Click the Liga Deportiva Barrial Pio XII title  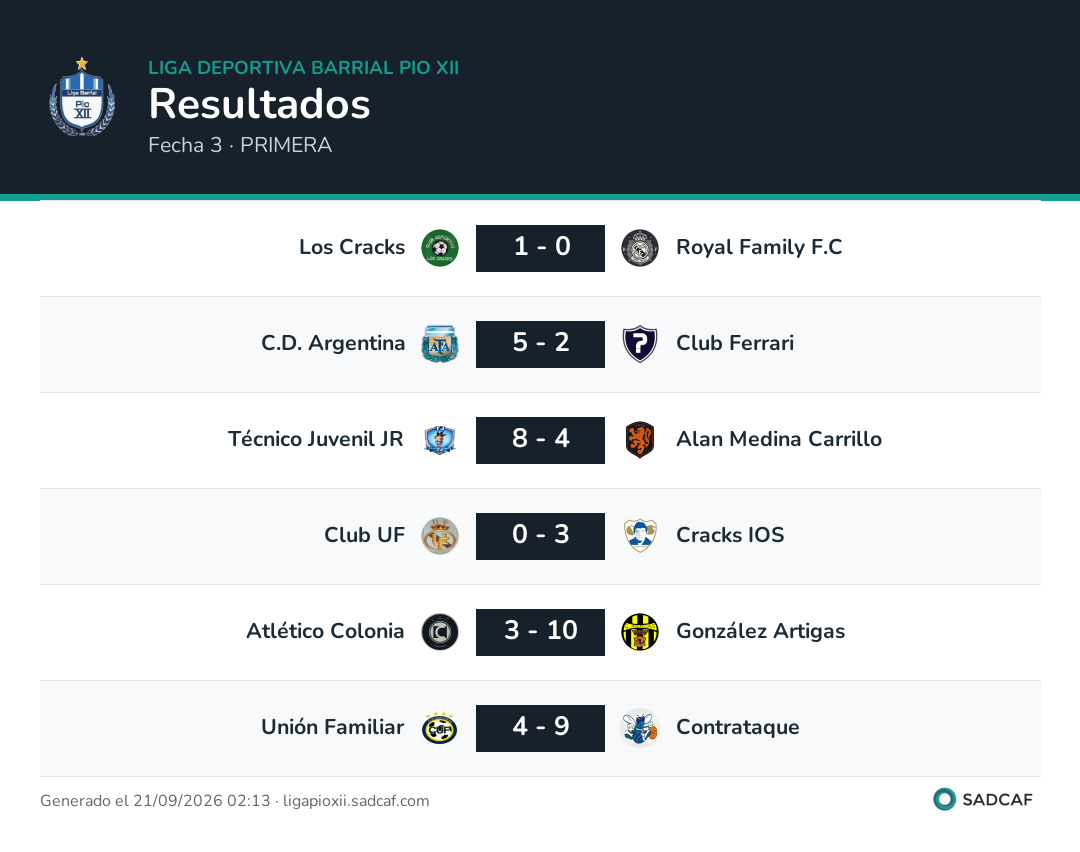(x=303, y=67)
